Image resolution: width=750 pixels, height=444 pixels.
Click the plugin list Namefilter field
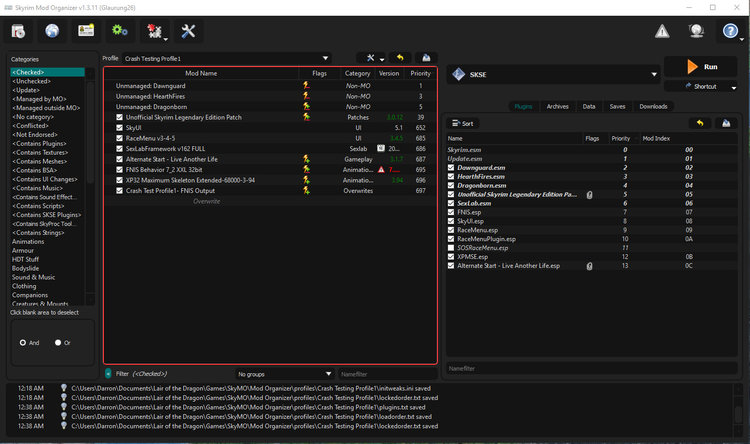click(592, 368)
